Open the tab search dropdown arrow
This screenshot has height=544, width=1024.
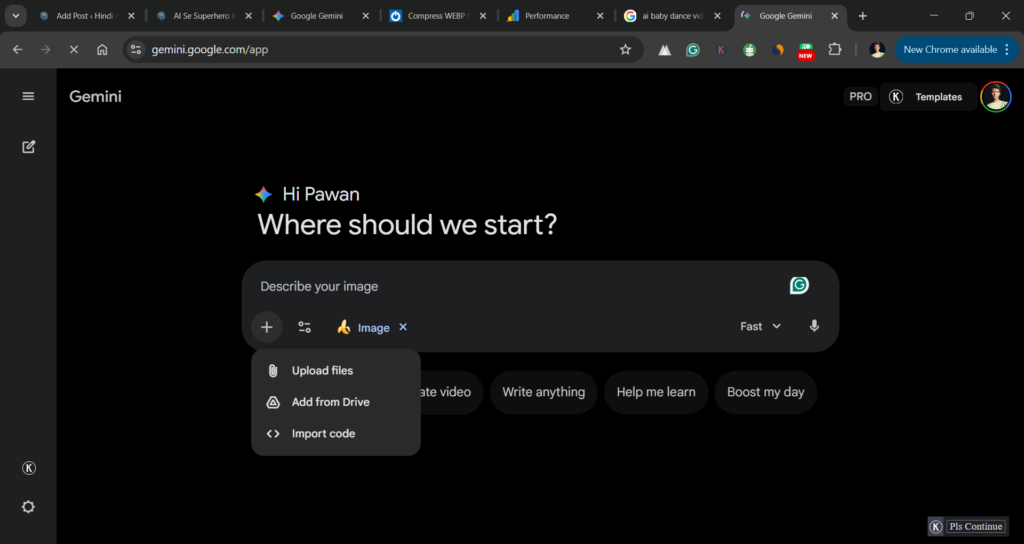16,16
